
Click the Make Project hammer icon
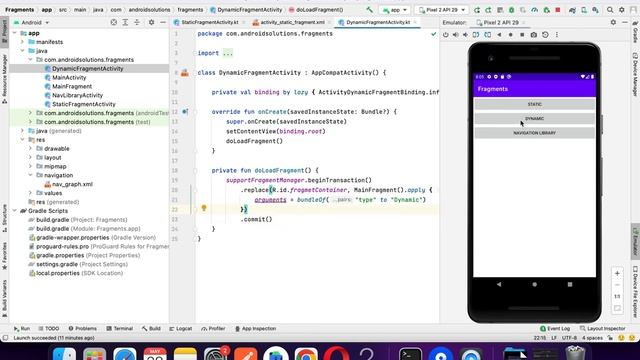[x=369, y=9]
